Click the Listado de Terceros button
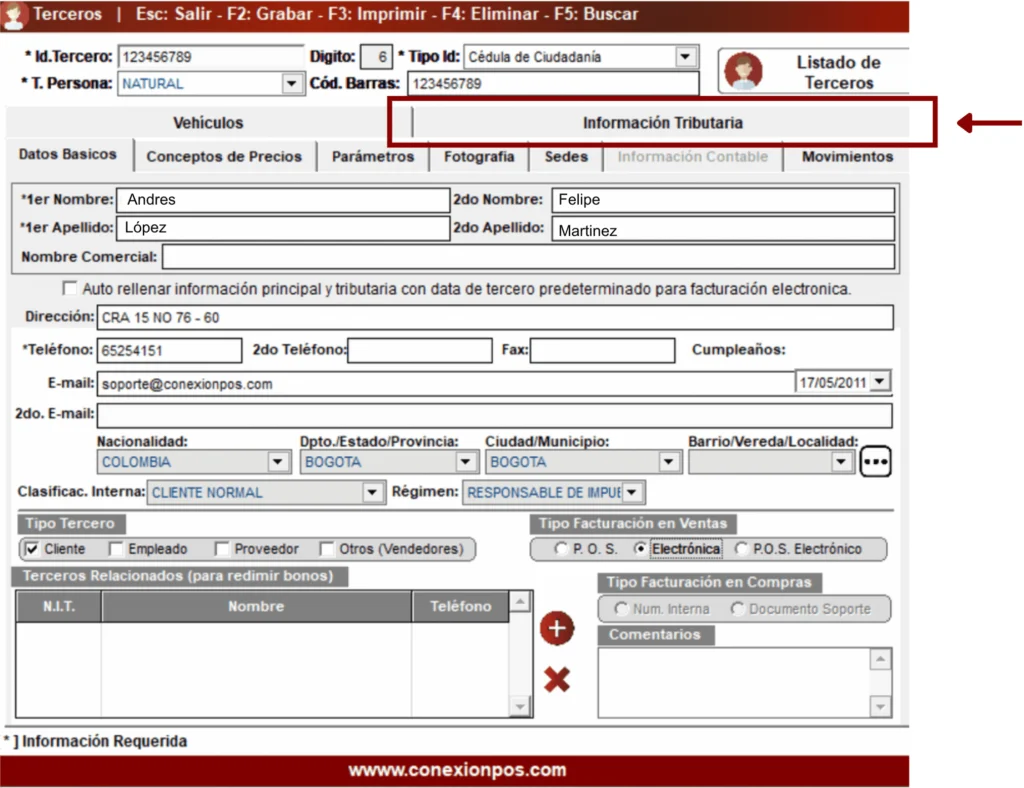1024x788 pixels. [814, 71]
